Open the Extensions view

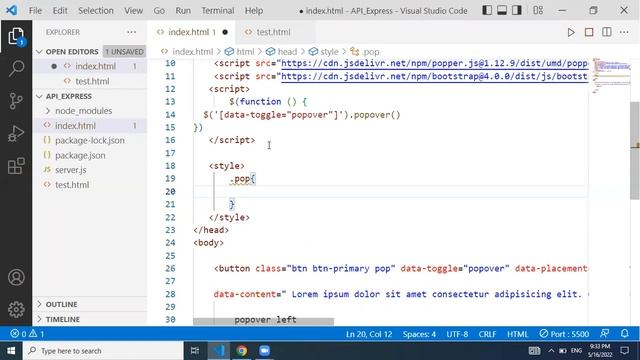click(x=16, y=166)
